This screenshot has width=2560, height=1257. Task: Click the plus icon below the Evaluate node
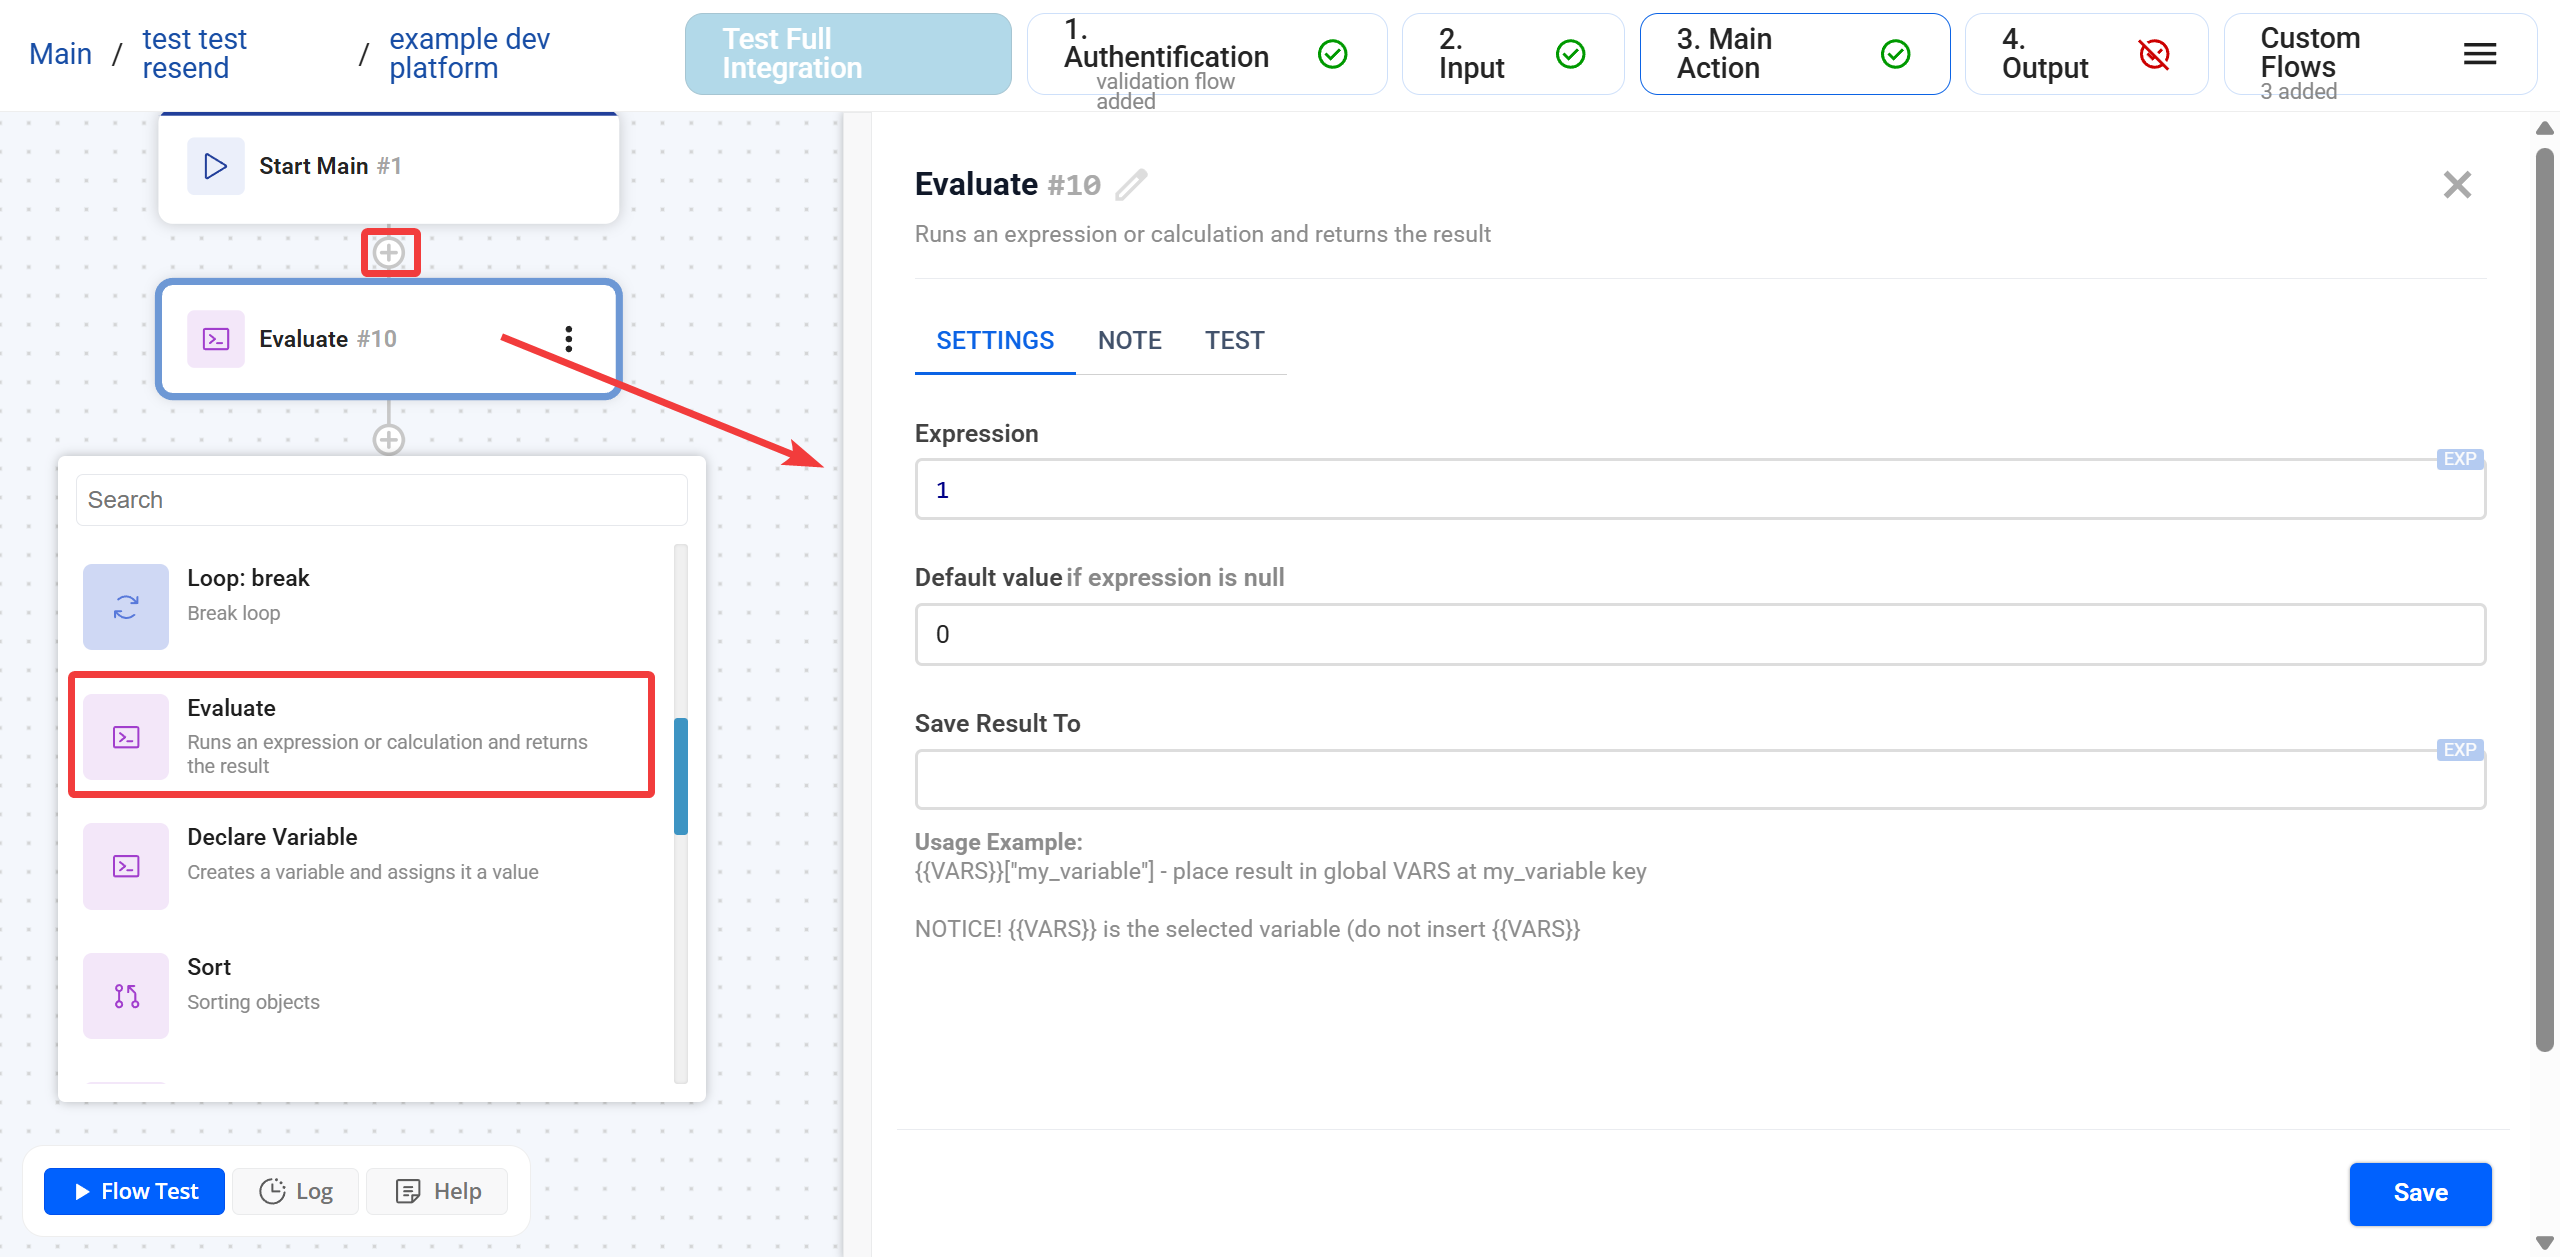pos(389,439)
